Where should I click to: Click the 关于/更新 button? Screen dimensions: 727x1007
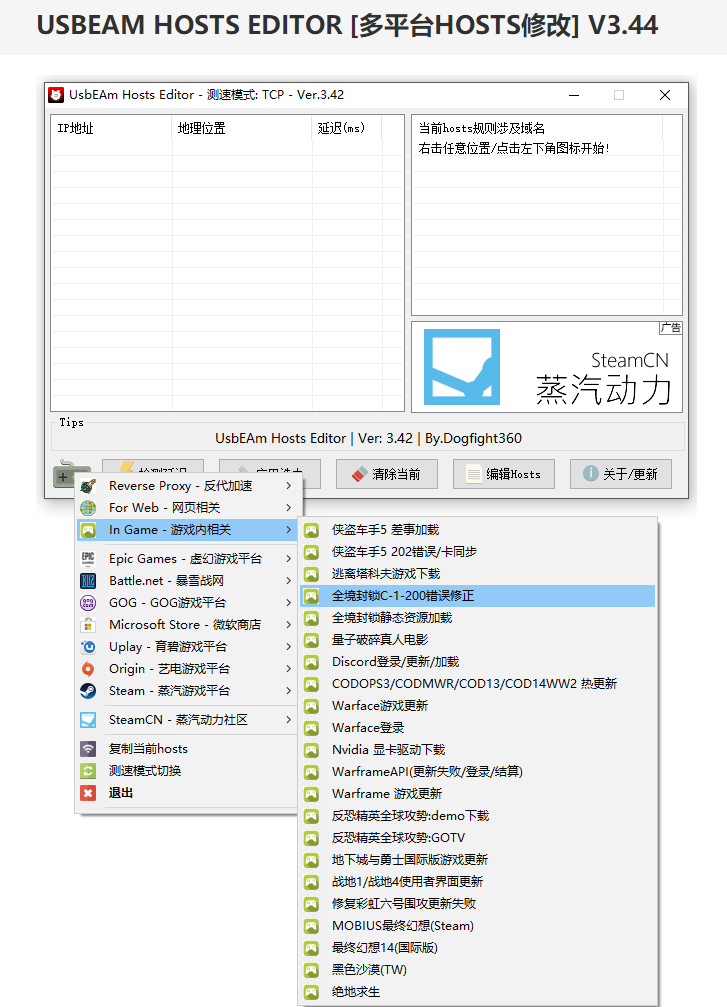pos(620,474)
